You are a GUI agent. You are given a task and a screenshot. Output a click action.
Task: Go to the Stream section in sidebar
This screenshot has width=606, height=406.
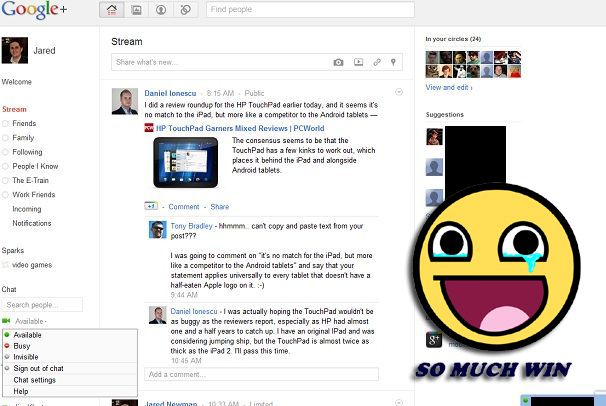14,109
